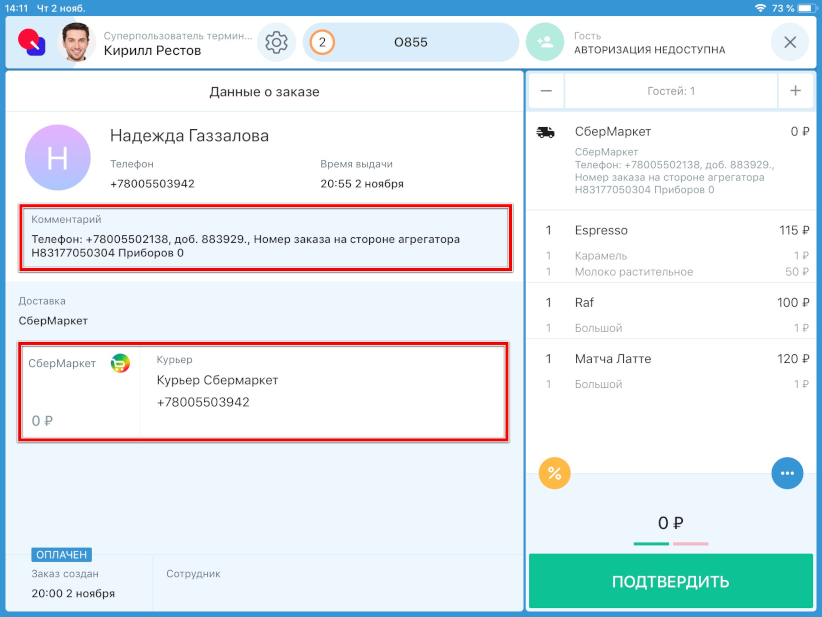822x617 pixels.
Task: Select the Матча Латте order item
Action: (670, 359)
